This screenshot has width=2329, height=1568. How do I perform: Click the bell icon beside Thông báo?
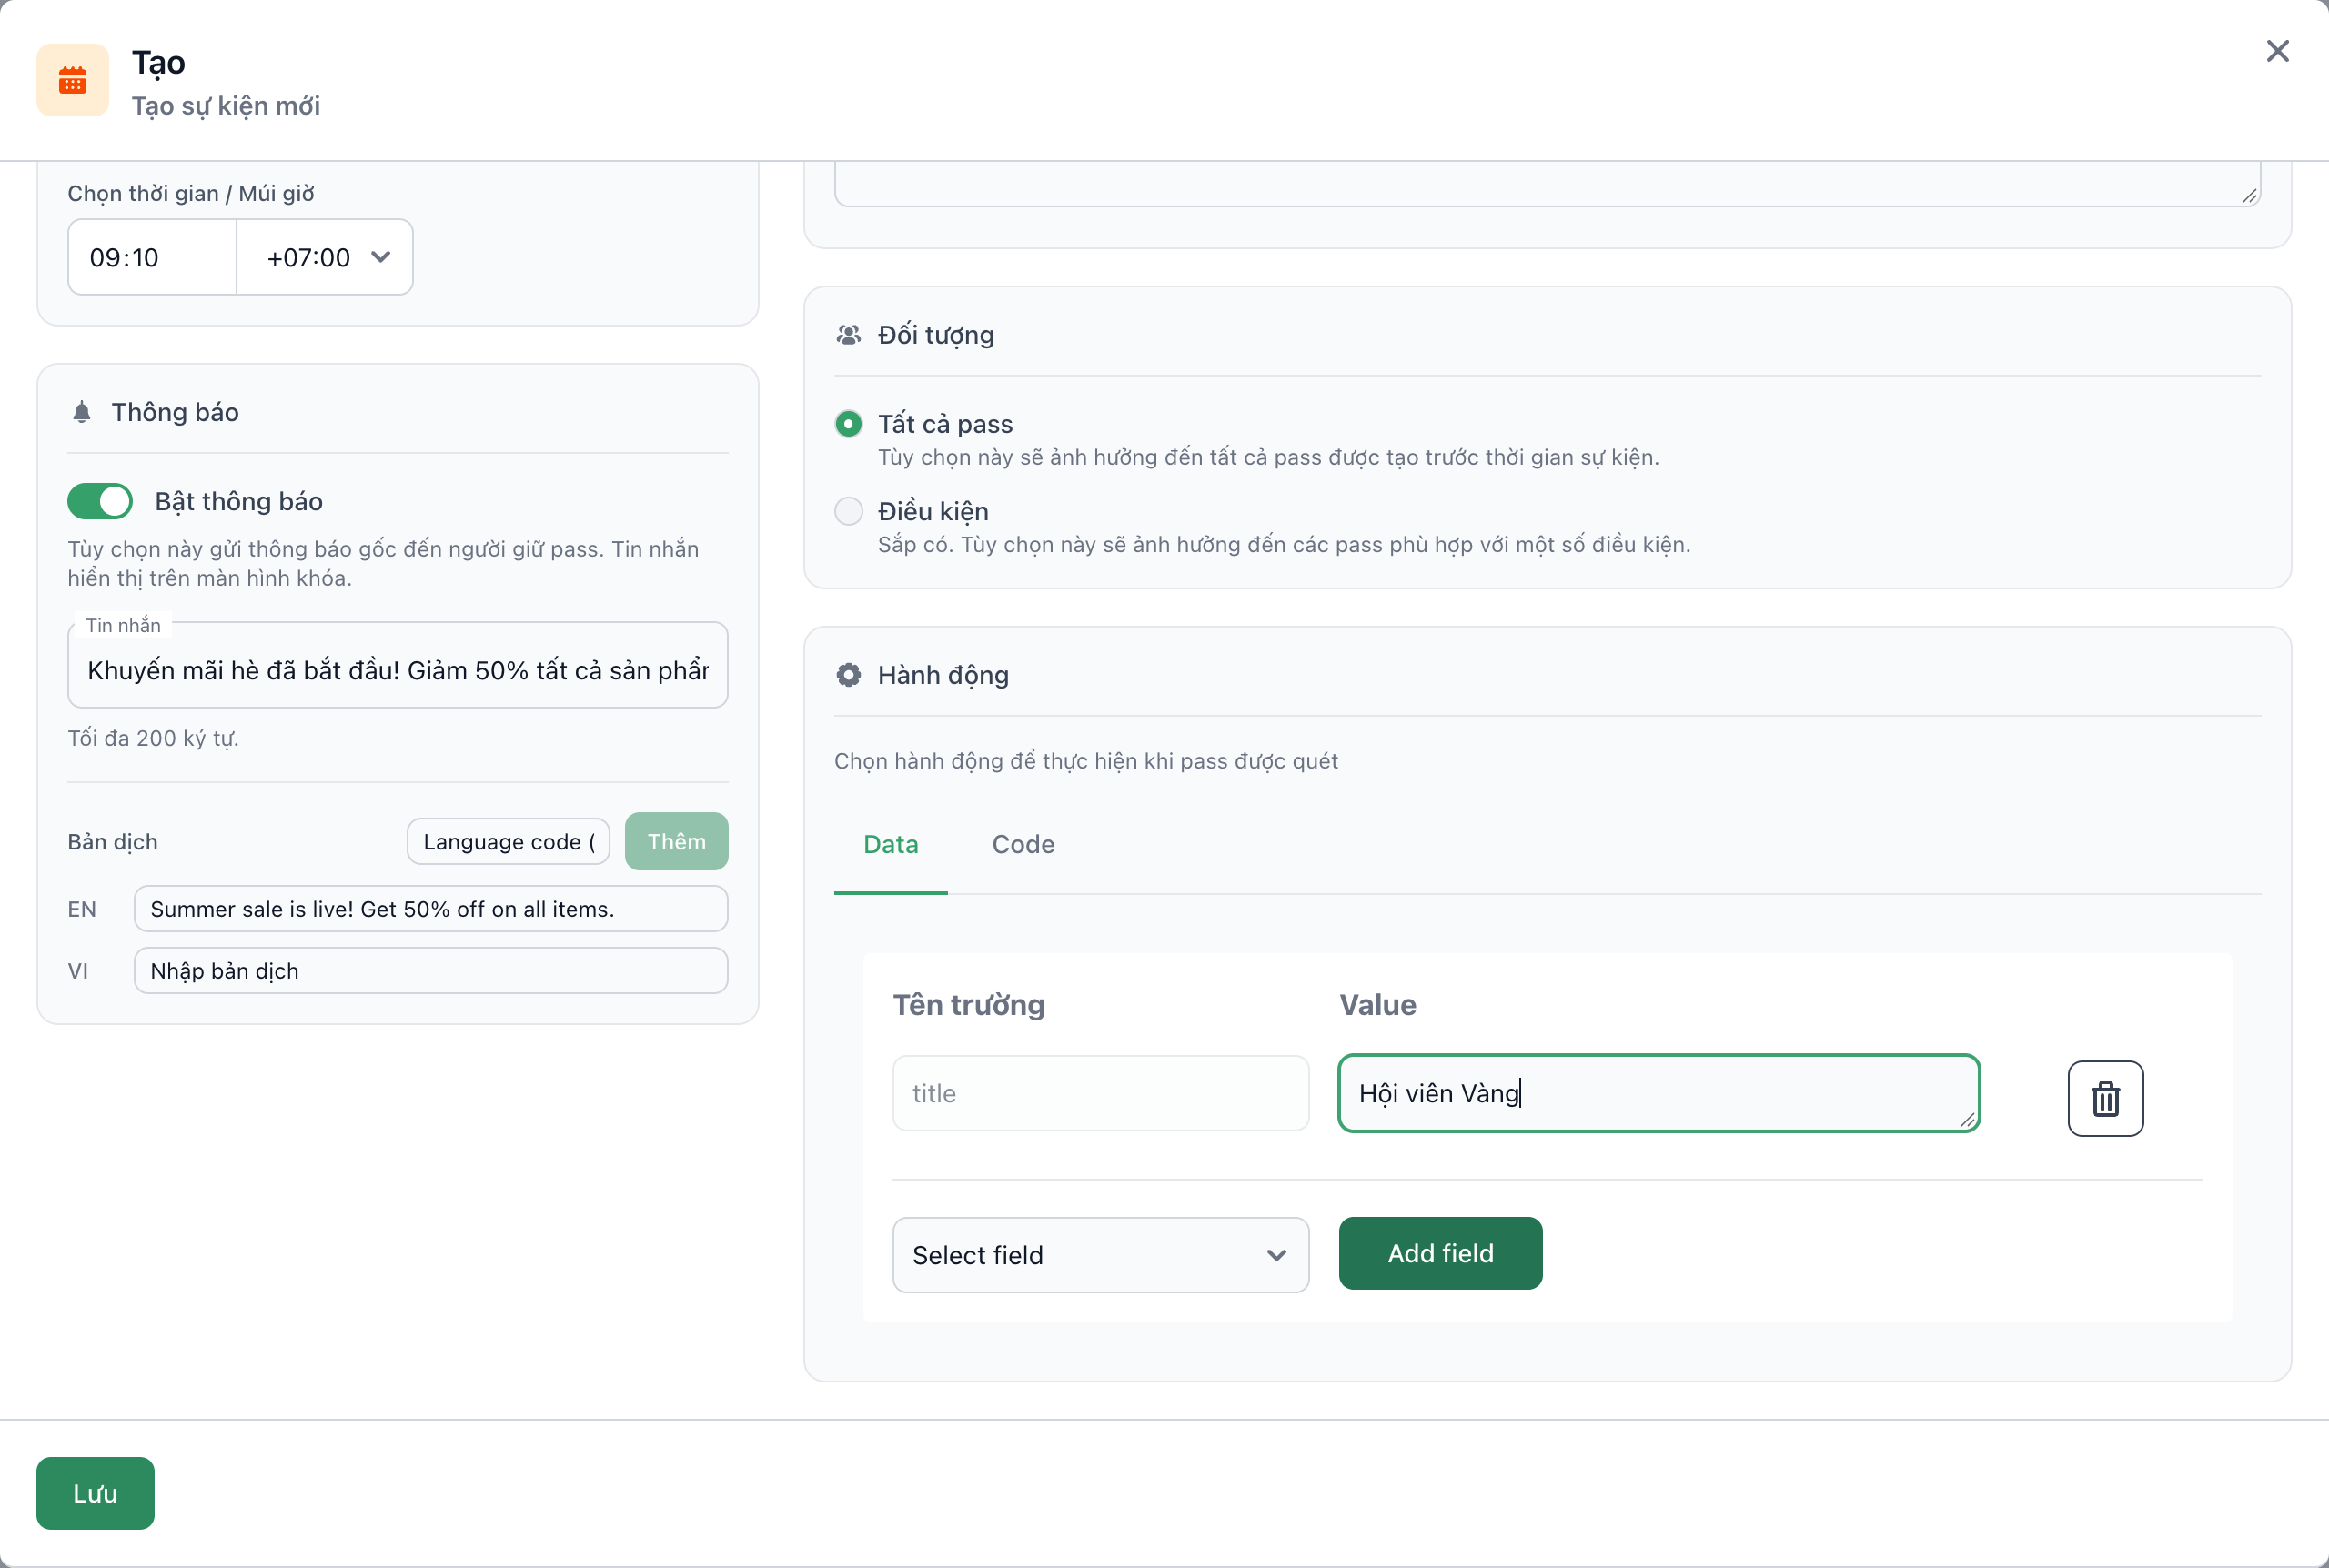82,412
